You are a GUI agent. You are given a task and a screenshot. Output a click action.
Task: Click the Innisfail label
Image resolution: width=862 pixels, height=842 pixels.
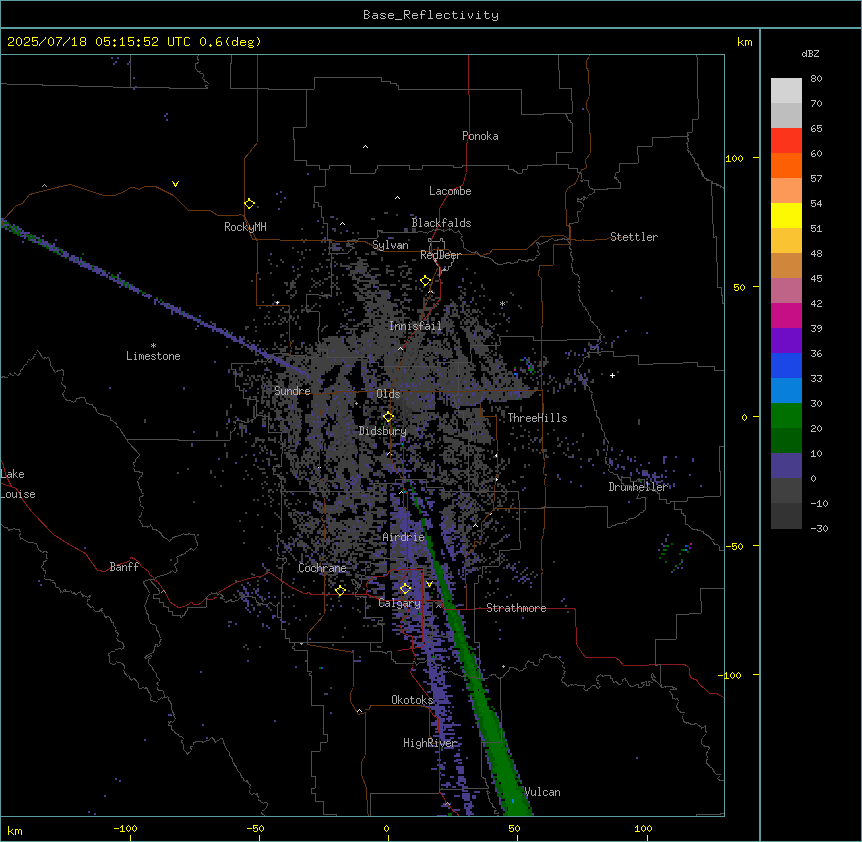click(x=416, y=326)
